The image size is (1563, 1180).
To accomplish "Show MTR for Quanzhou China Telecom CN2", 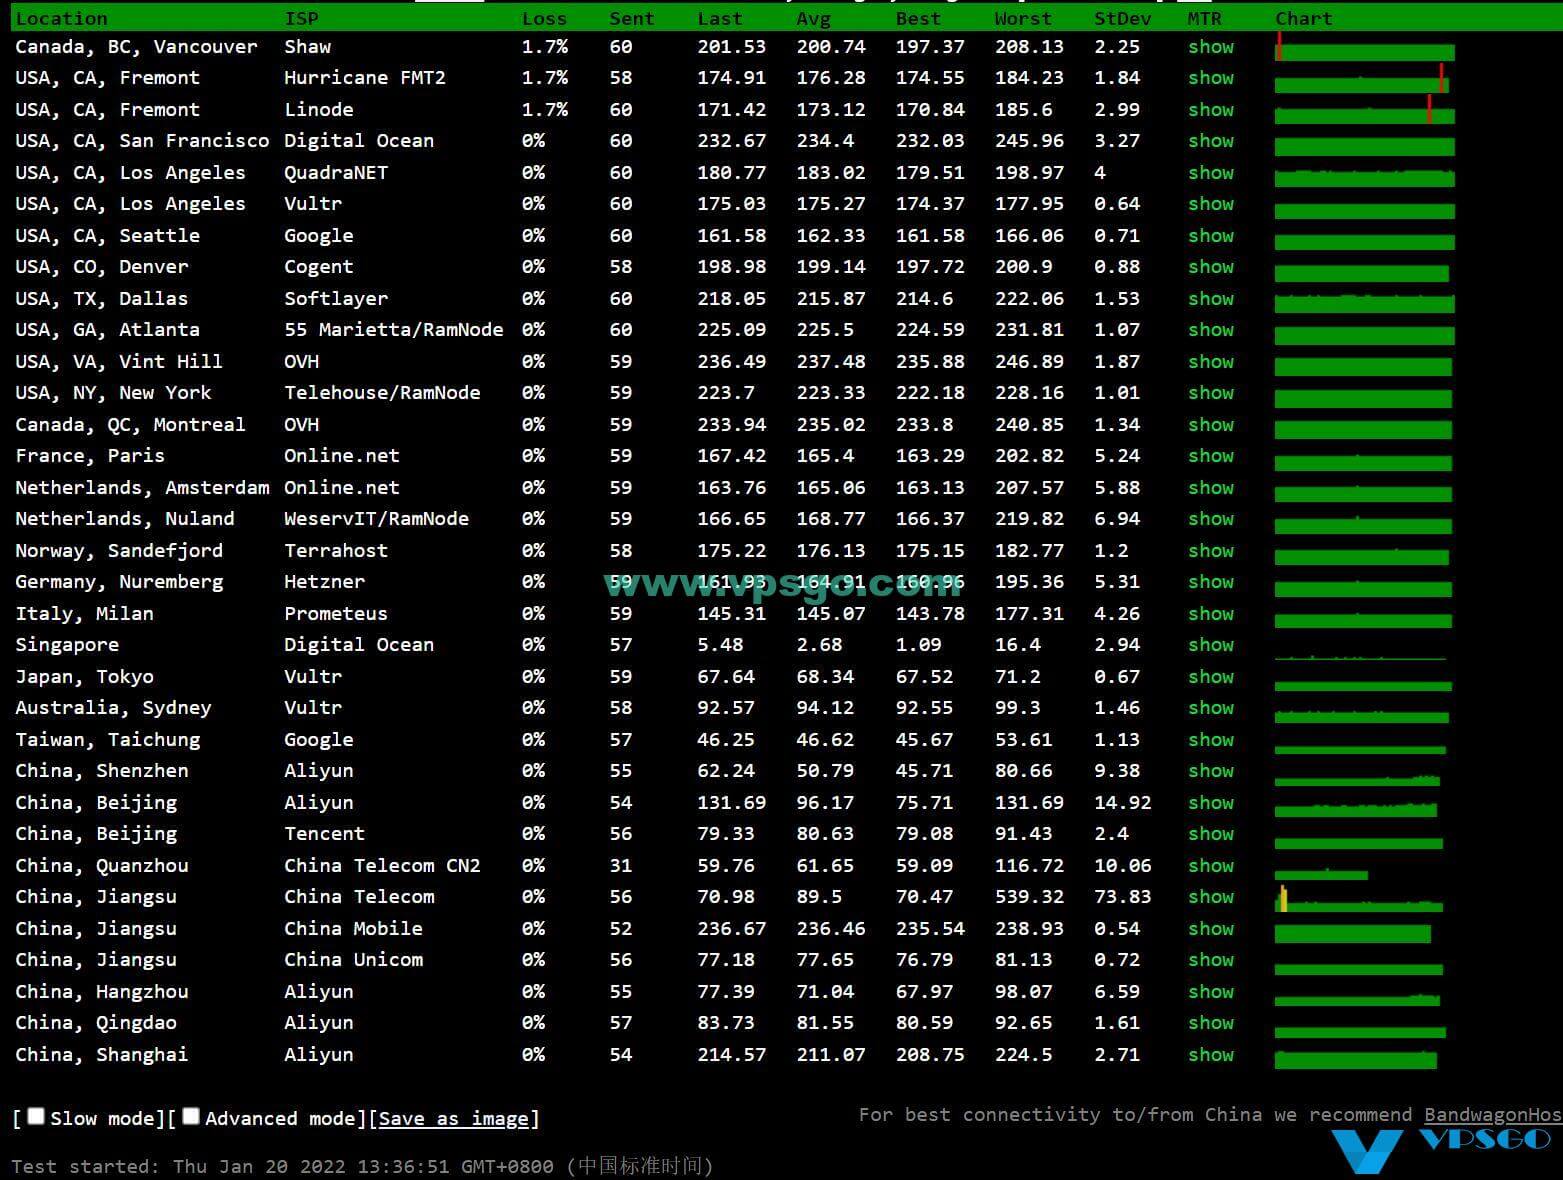I will [x=1211, y=866].
